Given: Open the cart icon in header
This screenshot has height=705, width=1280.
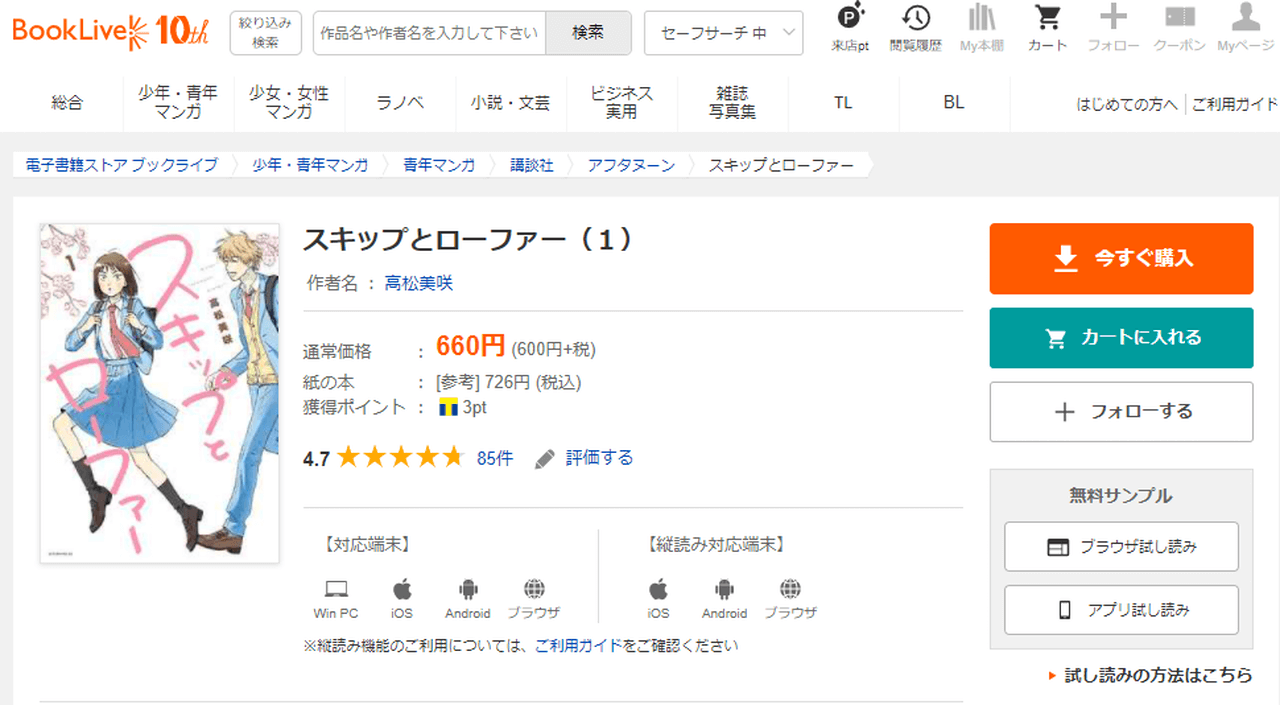Looking at the screenshot, I should [1047, 19].
